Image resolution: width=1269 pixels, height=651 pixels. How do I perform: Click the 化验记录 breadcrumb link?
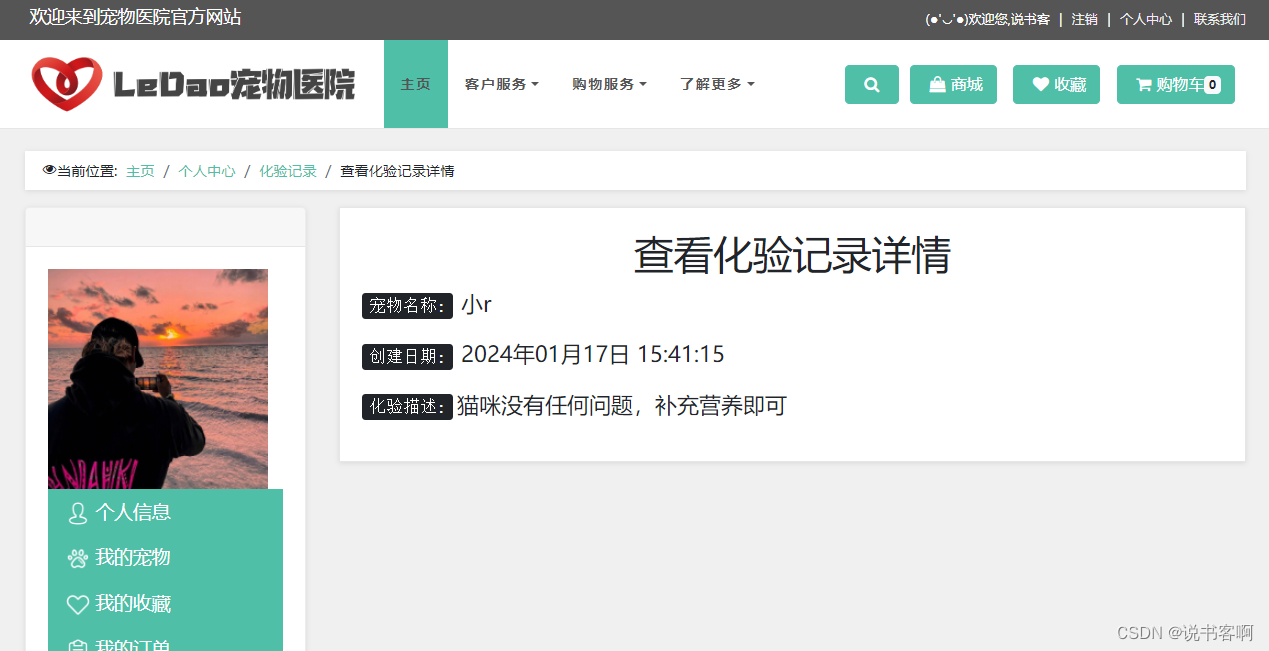288,170
